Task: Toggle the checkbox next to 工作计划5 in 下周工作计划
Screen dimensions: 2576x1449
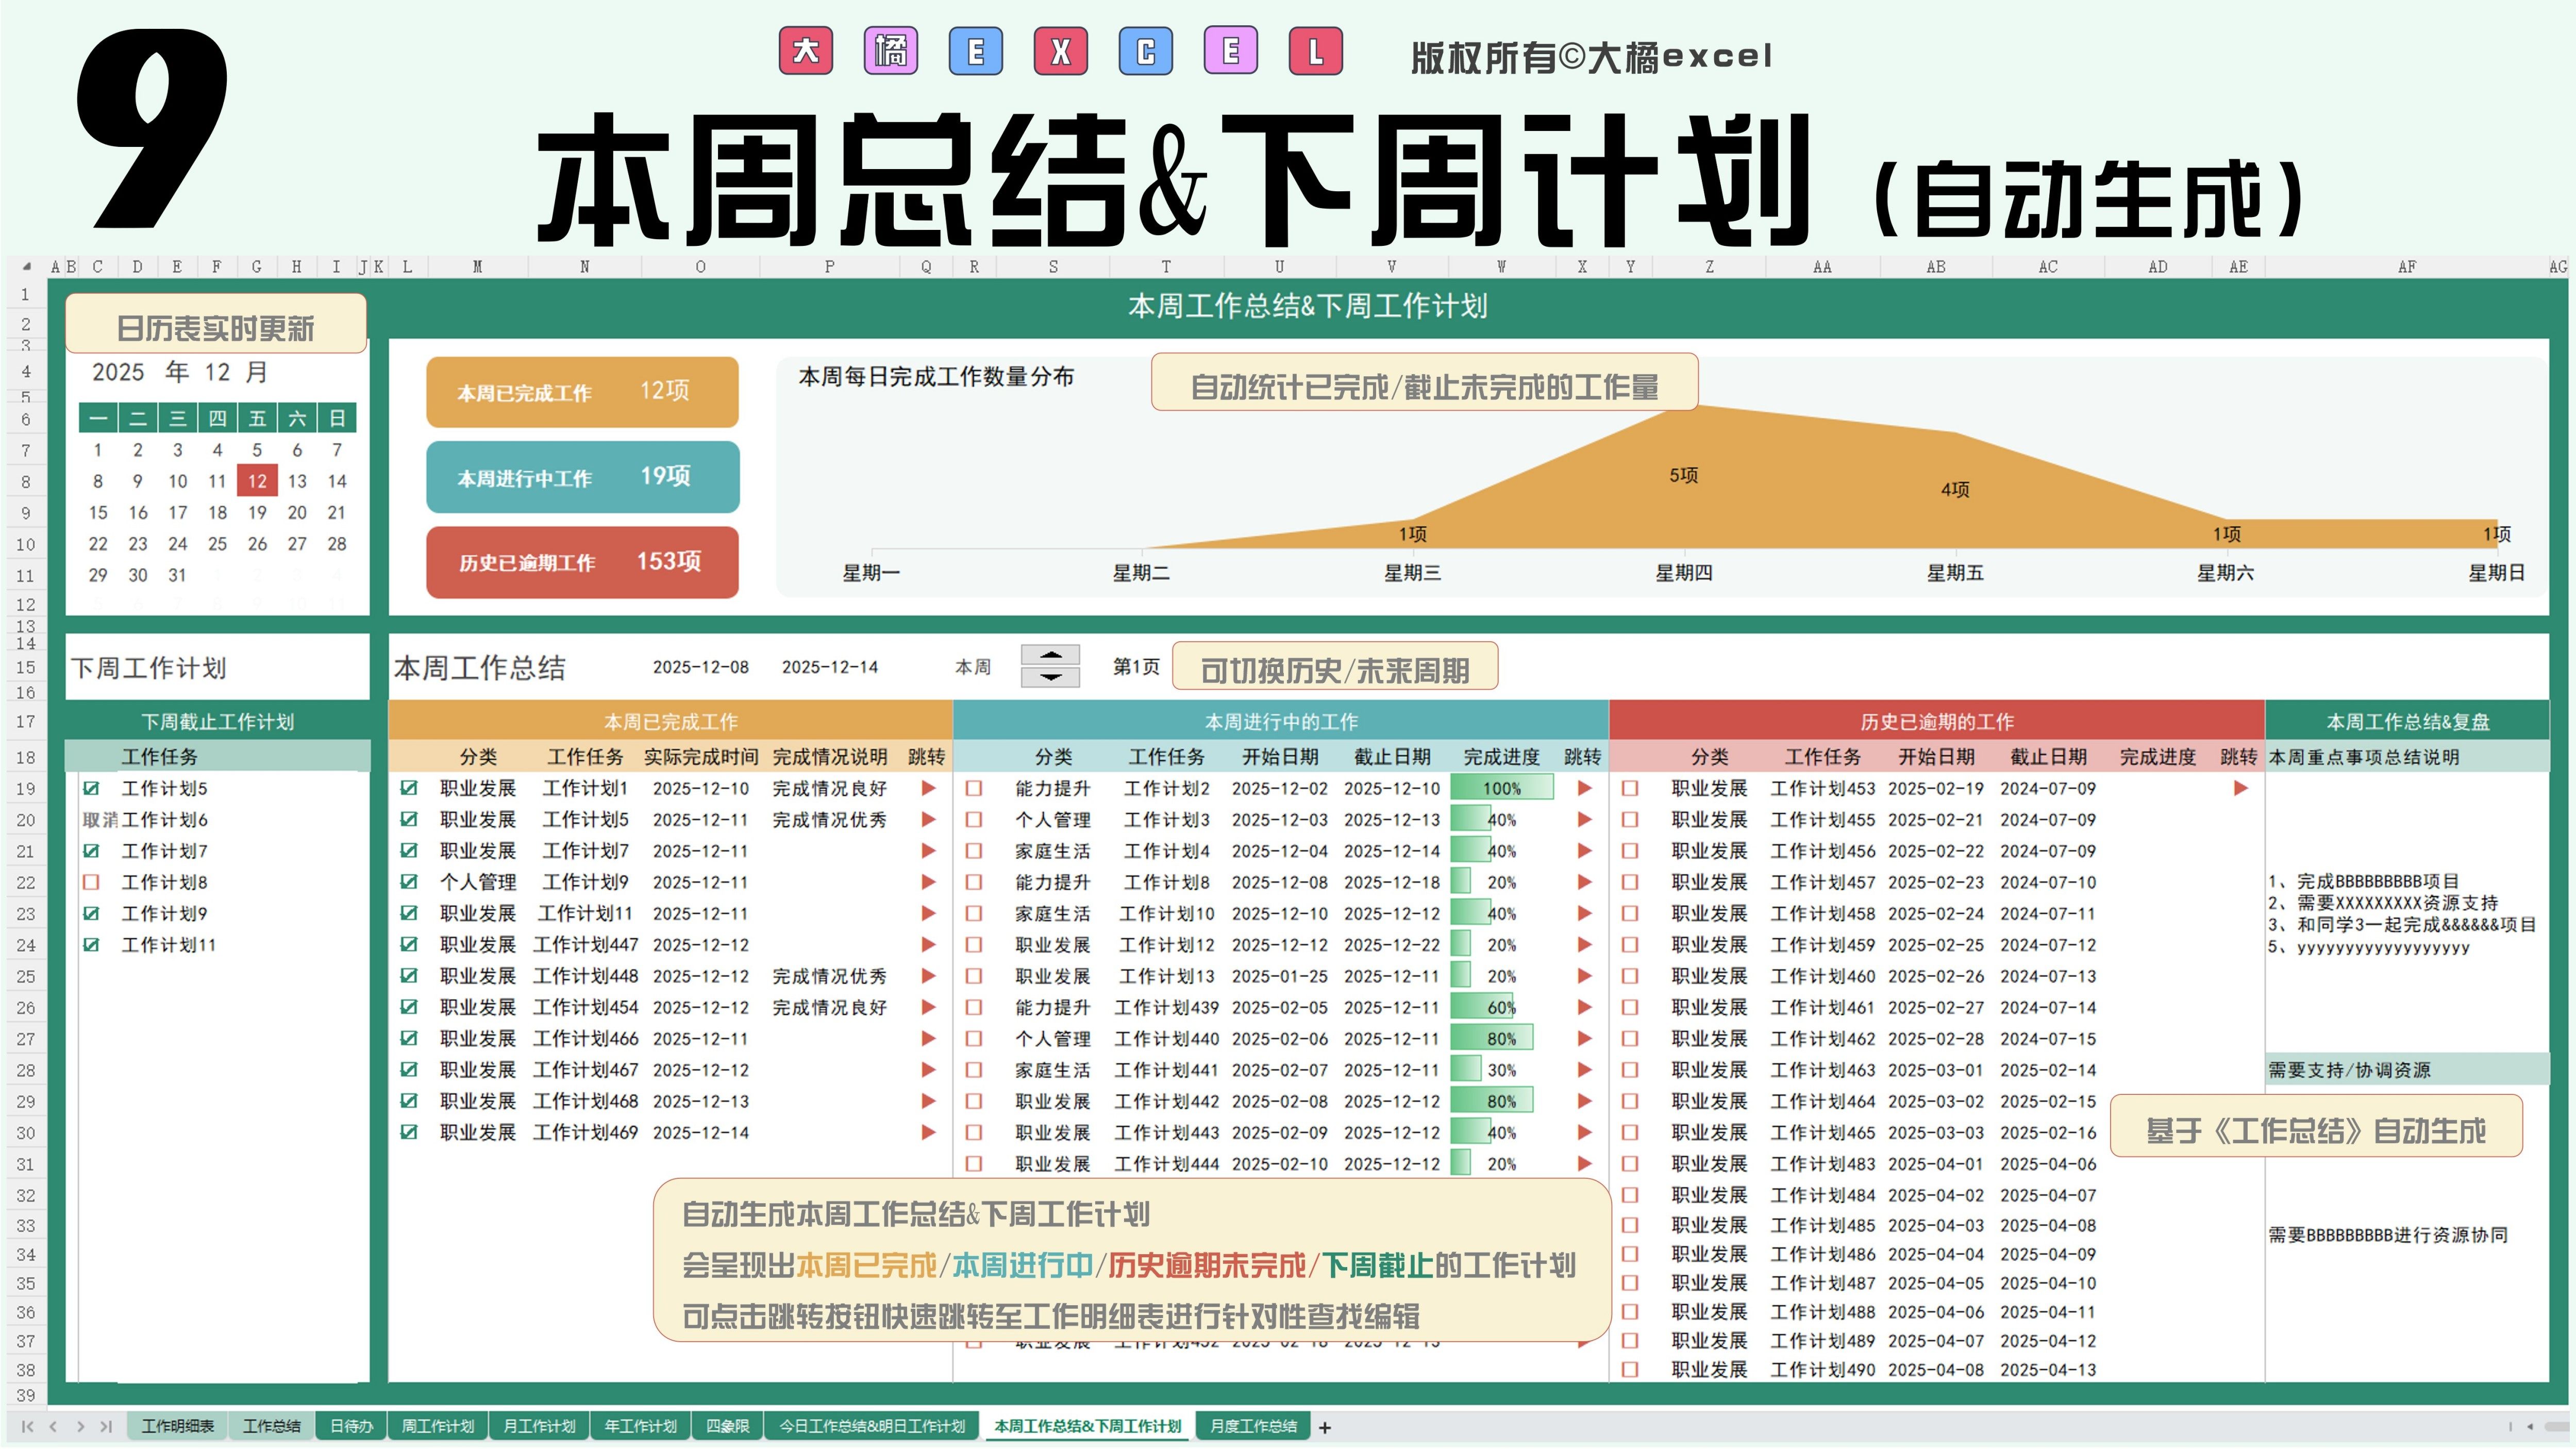Action: (x=91, y=788)
